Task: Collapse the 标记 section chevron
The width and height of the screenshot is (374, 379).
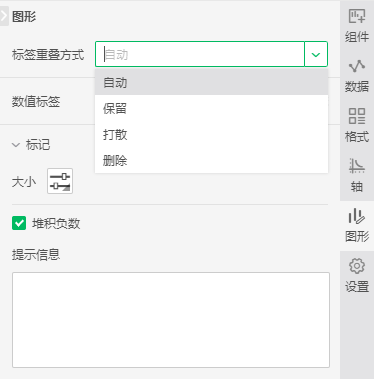Action: point(16,145)
